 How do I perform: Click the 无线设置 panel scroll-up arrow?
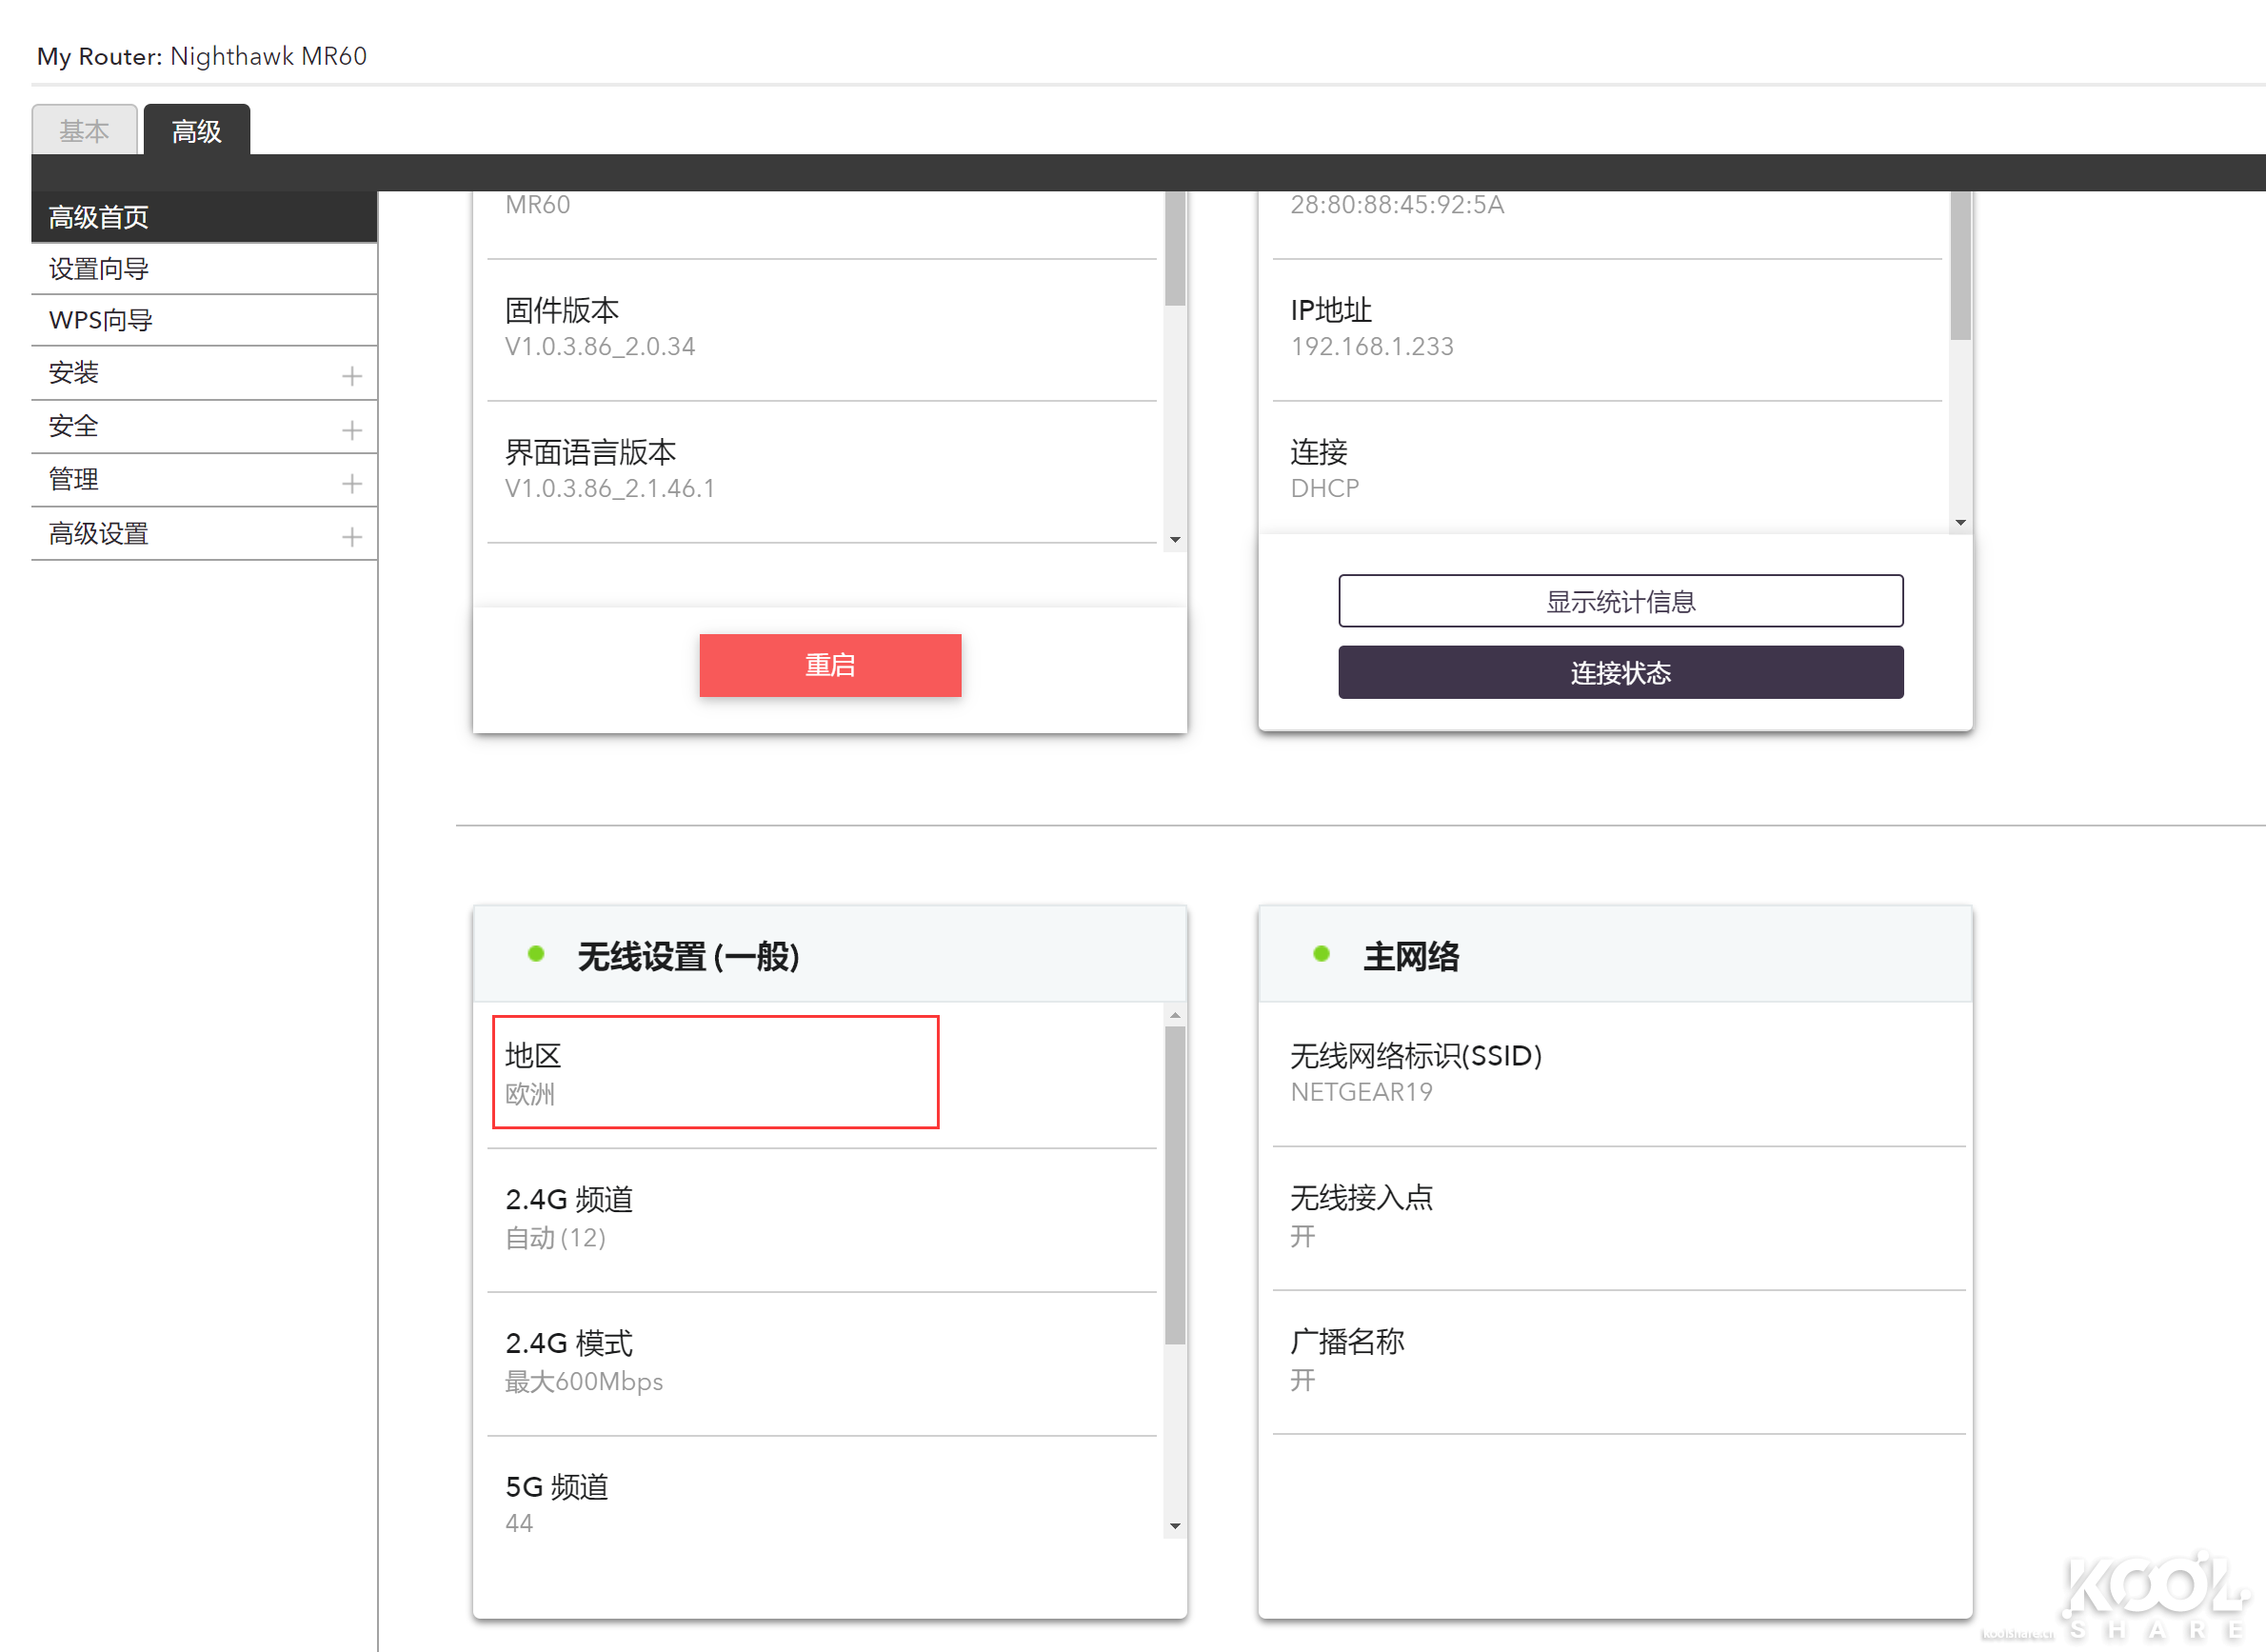click(x=1175, y=1015)
